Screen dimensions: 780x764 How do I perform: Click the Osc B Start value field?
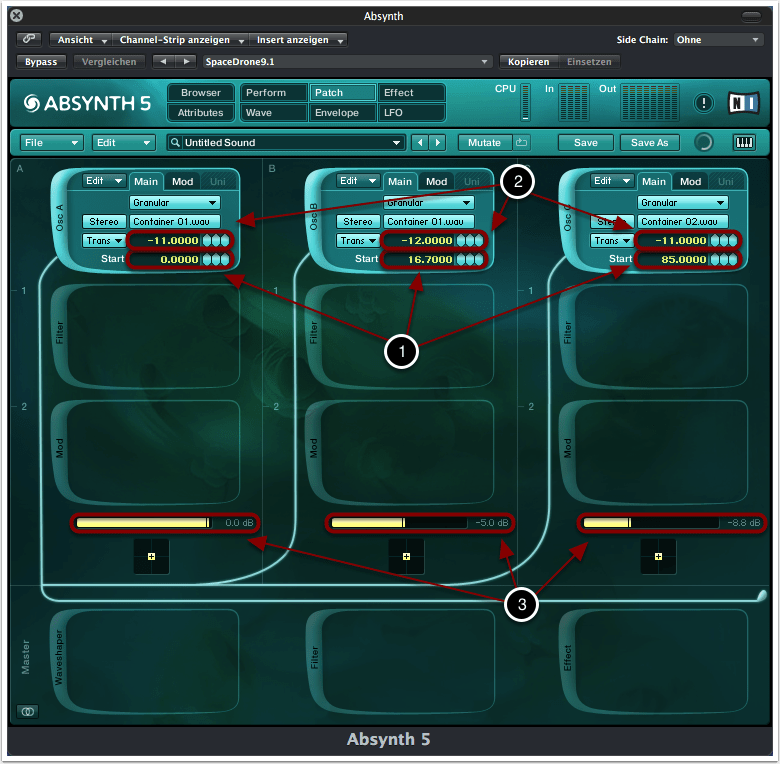[422, 260]
